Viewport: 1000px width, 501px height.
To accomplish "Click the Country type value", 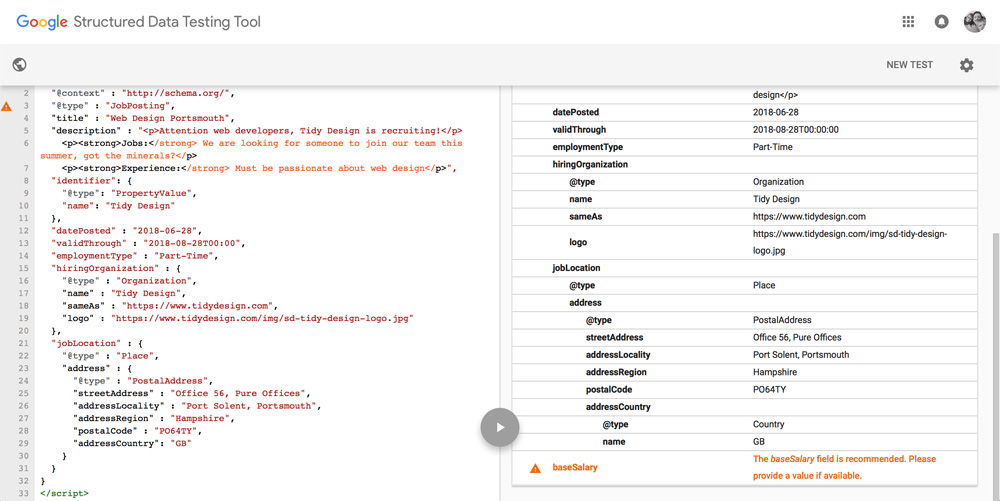I will coord(768,424).
